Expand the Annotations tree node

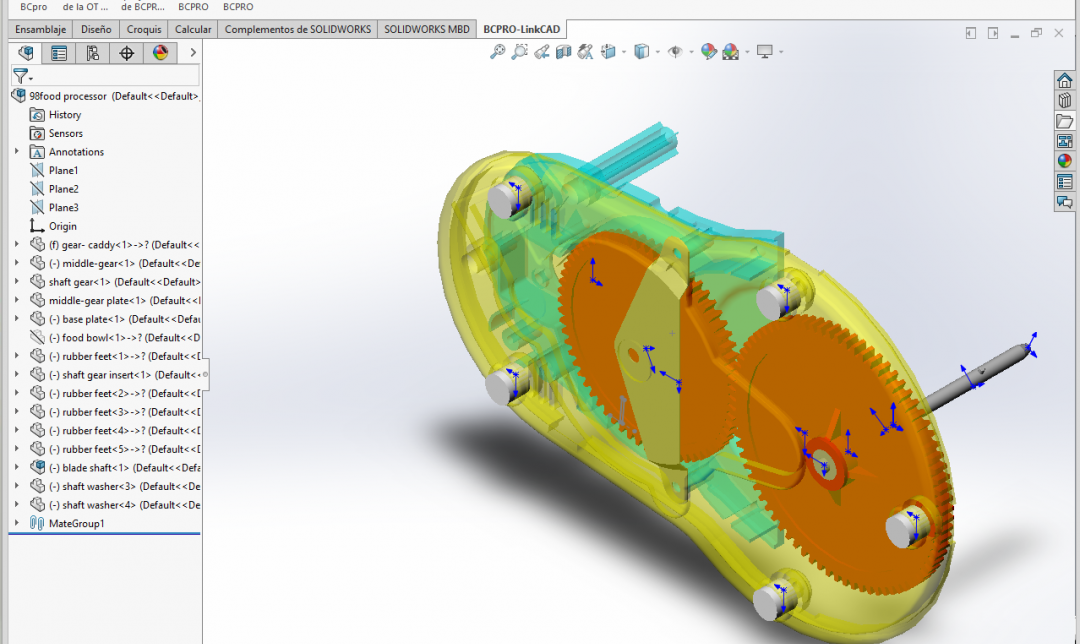(x=17, y=152)
